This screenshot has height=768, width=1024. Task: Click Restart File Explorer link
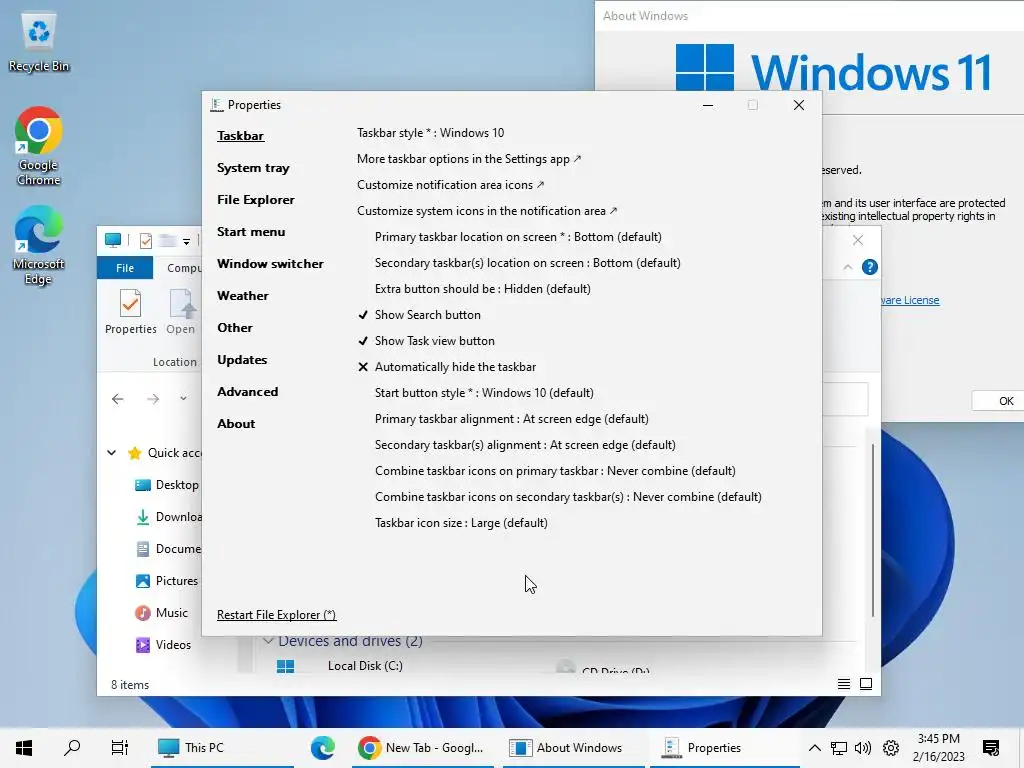click(276, 615)
